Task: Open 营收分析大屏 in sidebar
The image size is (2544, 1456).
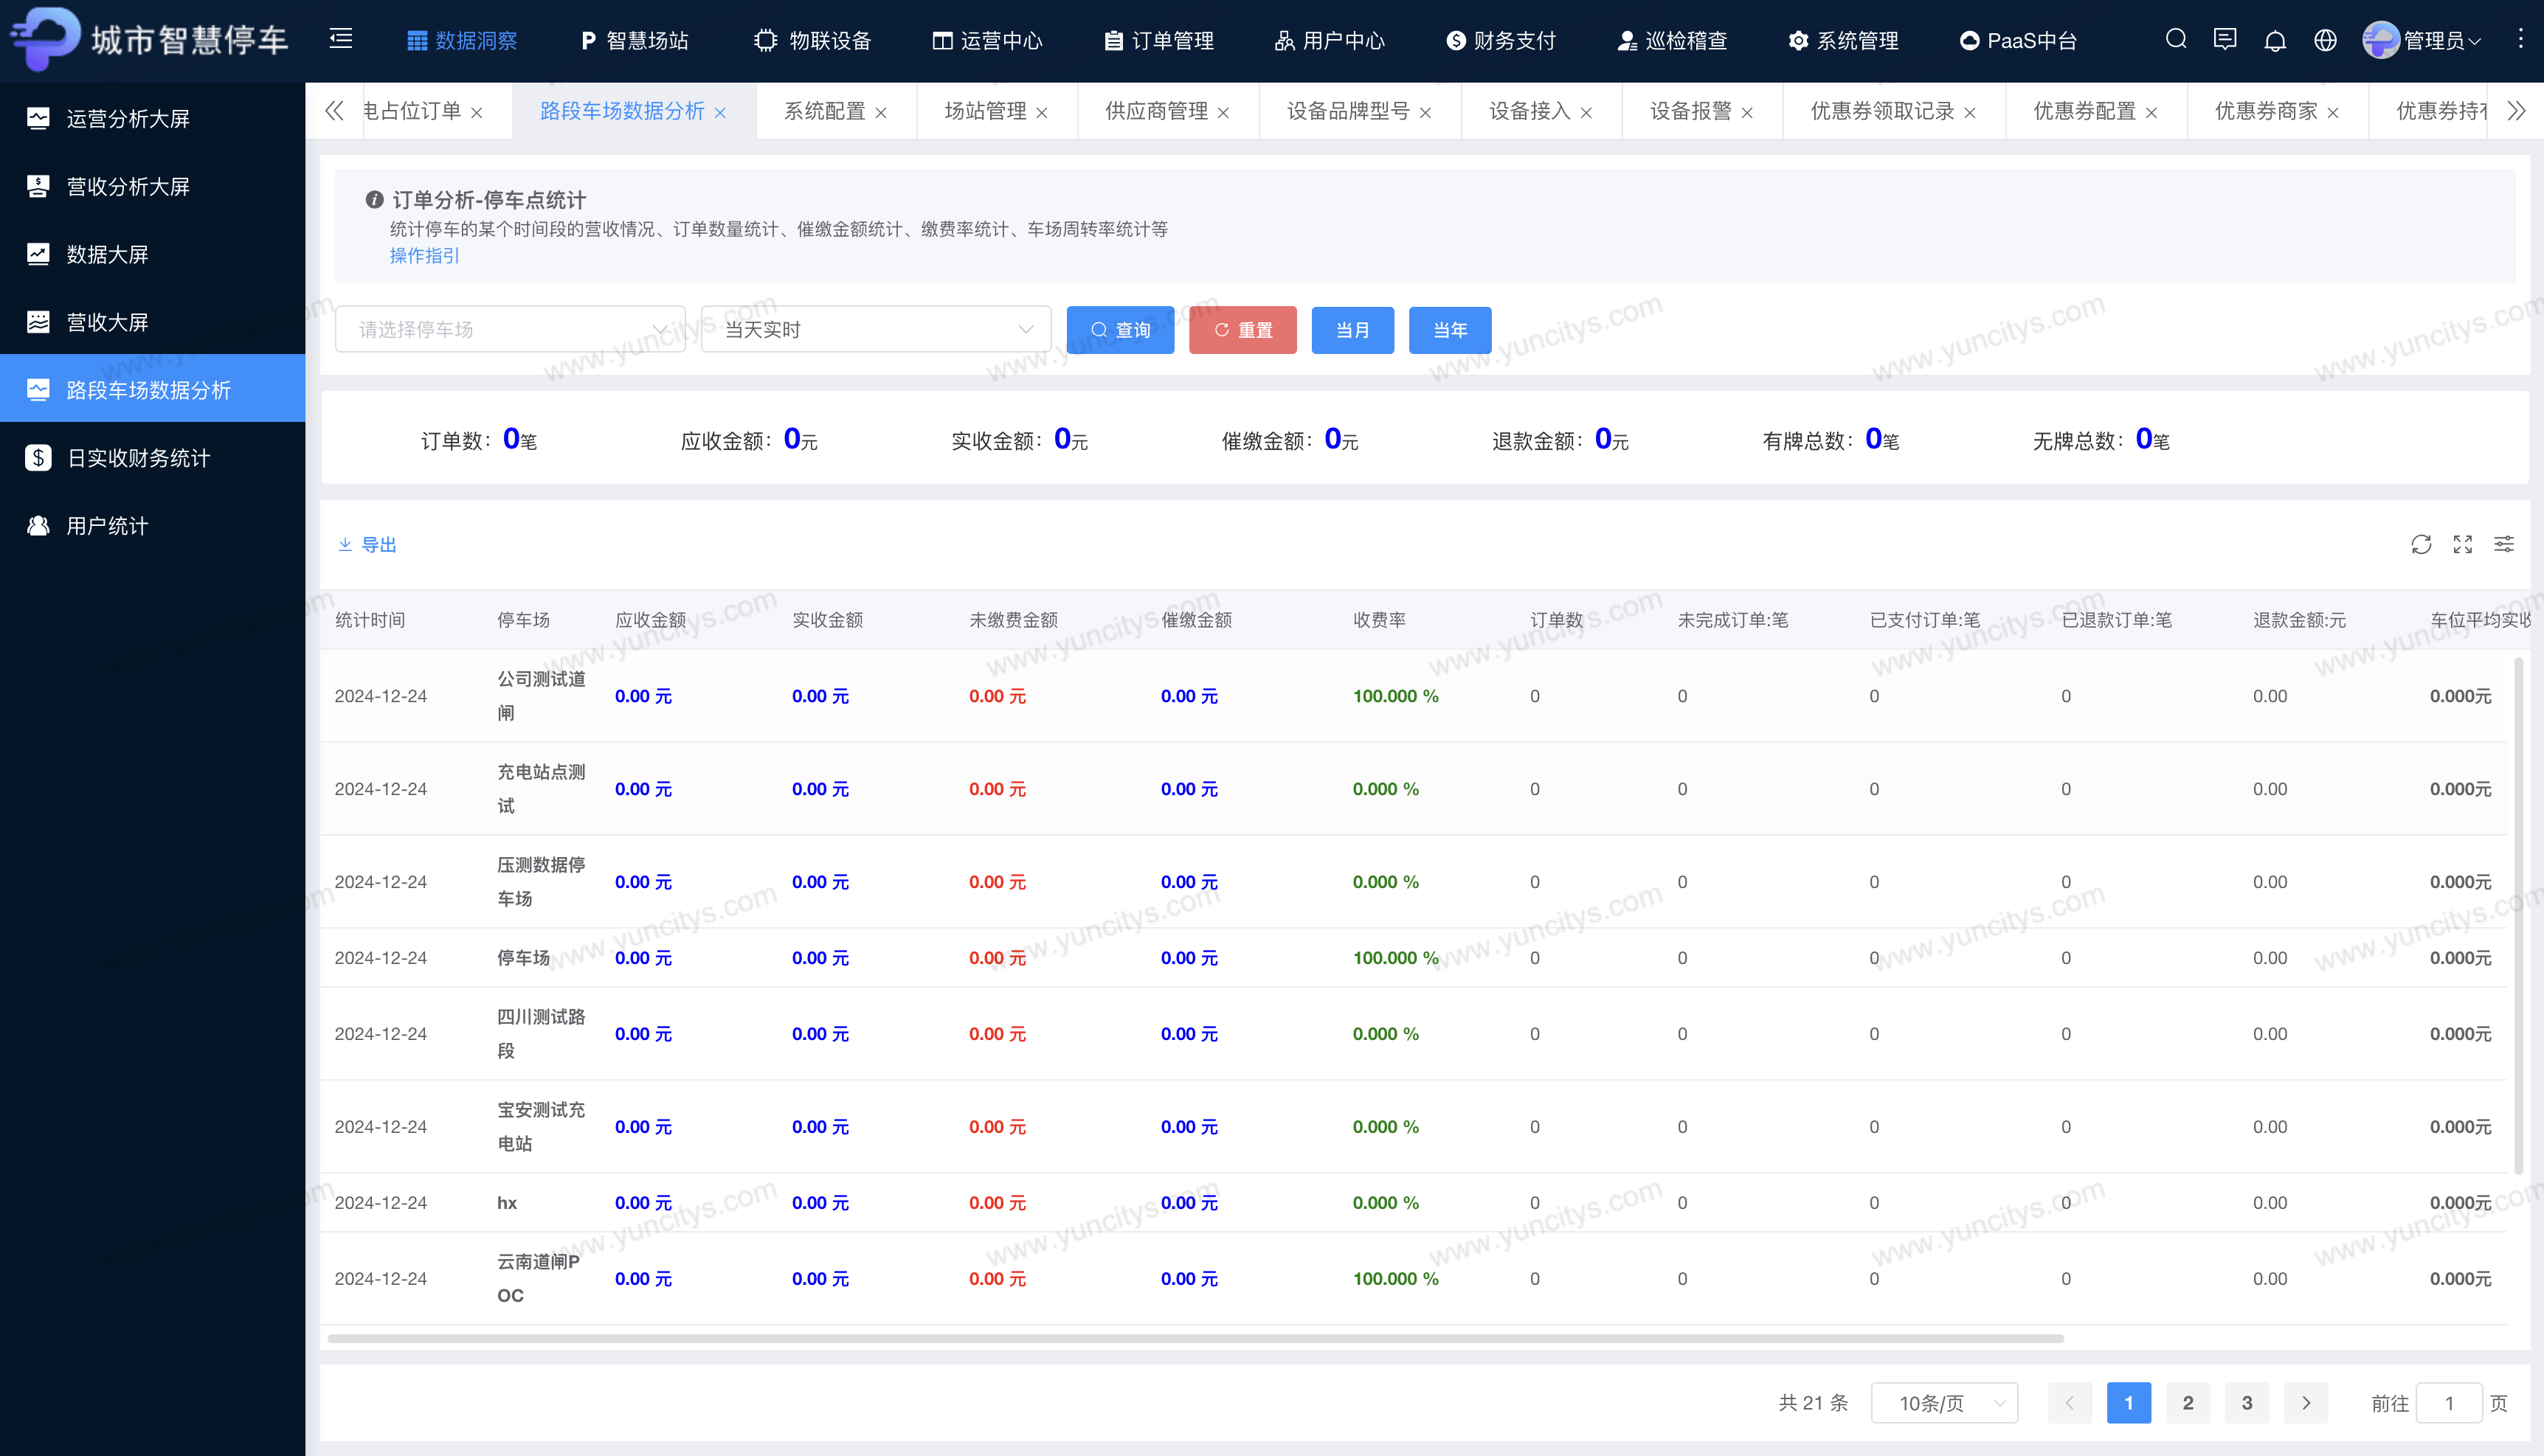Action: coord(152,187)
